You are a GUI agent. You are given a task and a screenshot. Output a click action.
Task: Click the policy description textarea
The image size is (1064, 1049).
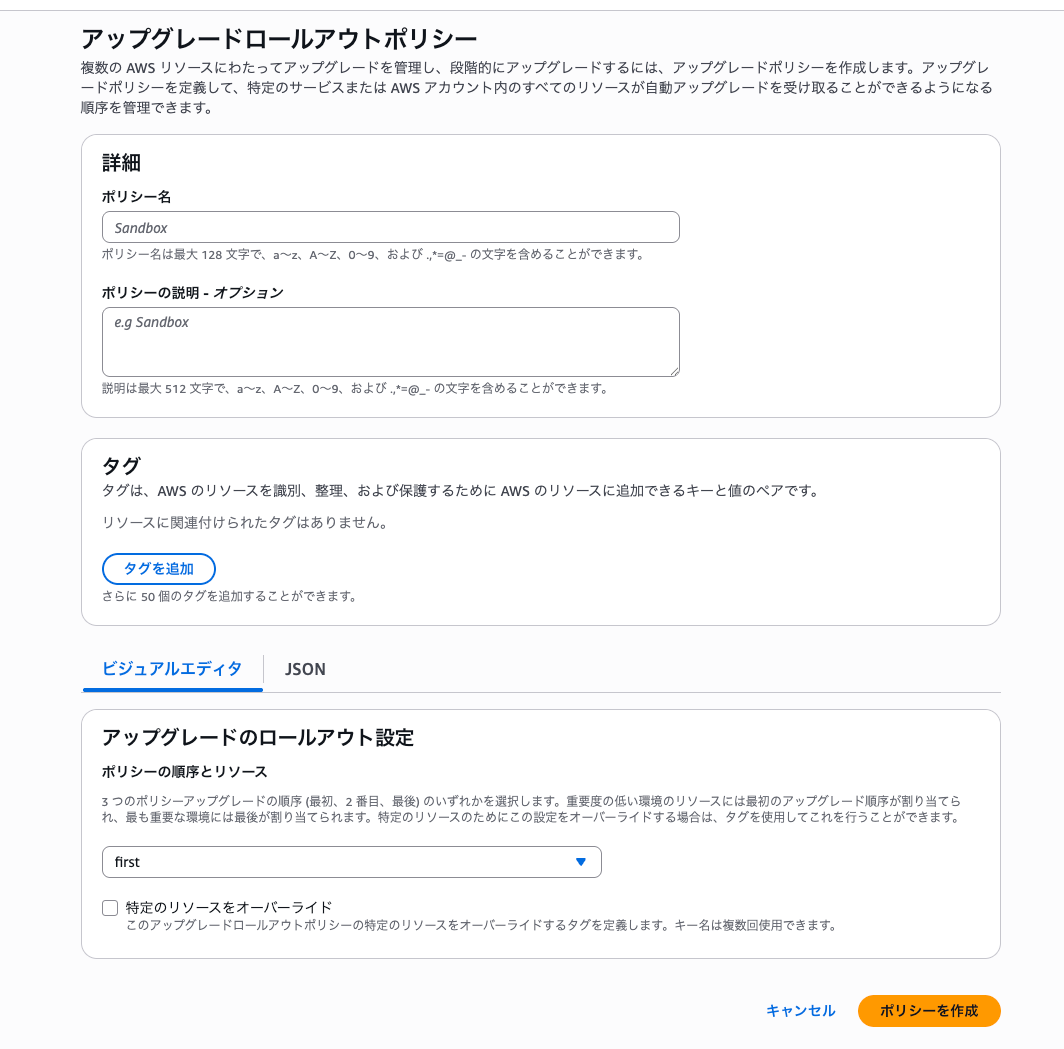point(390,342)
